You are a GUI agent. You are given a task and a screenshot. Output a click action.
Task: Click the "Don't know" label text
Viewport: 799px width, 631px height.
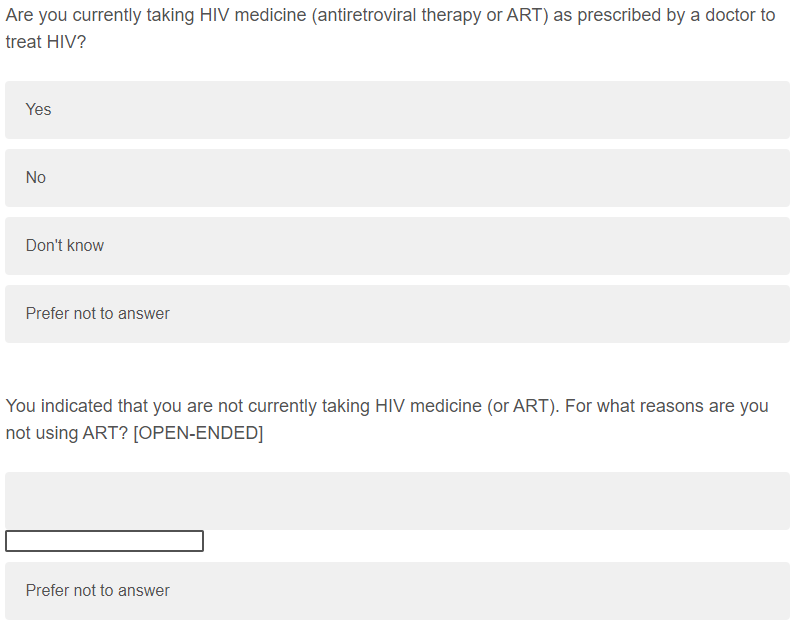tap(65, 246)
